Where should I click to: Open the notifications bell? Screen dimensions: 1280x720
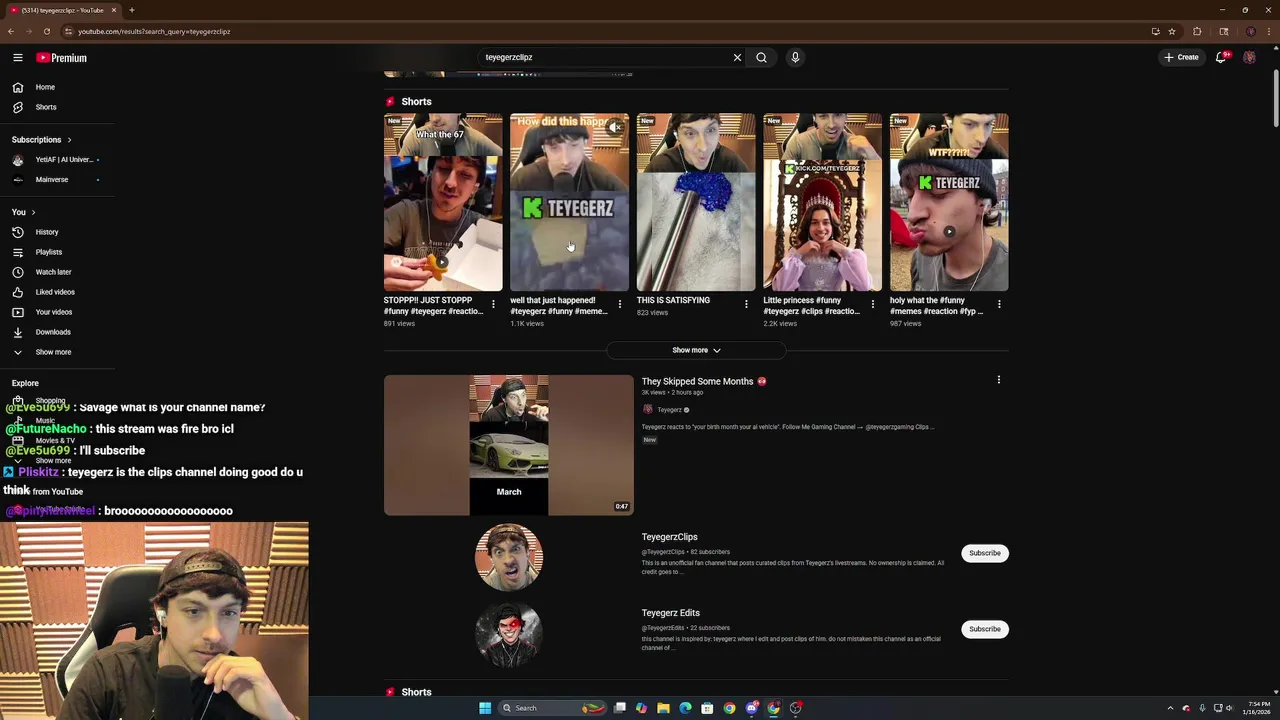click(1221, 57)
